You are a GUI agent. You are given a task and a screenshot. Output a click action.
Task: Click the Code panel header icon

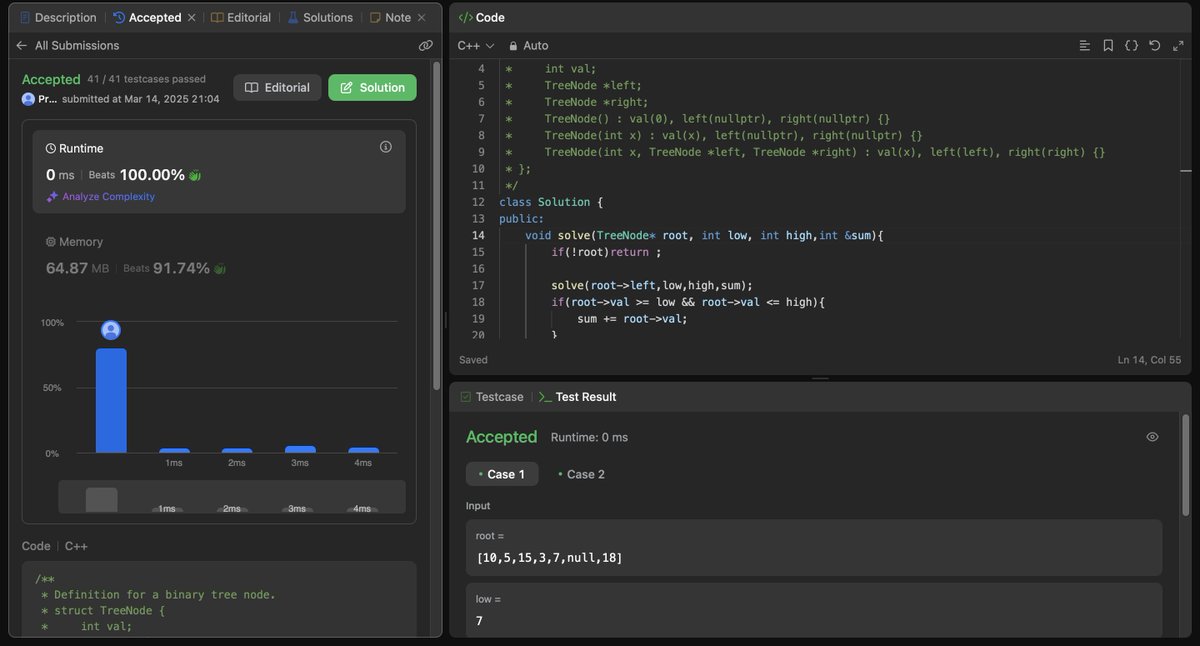[x=465, y=17]
